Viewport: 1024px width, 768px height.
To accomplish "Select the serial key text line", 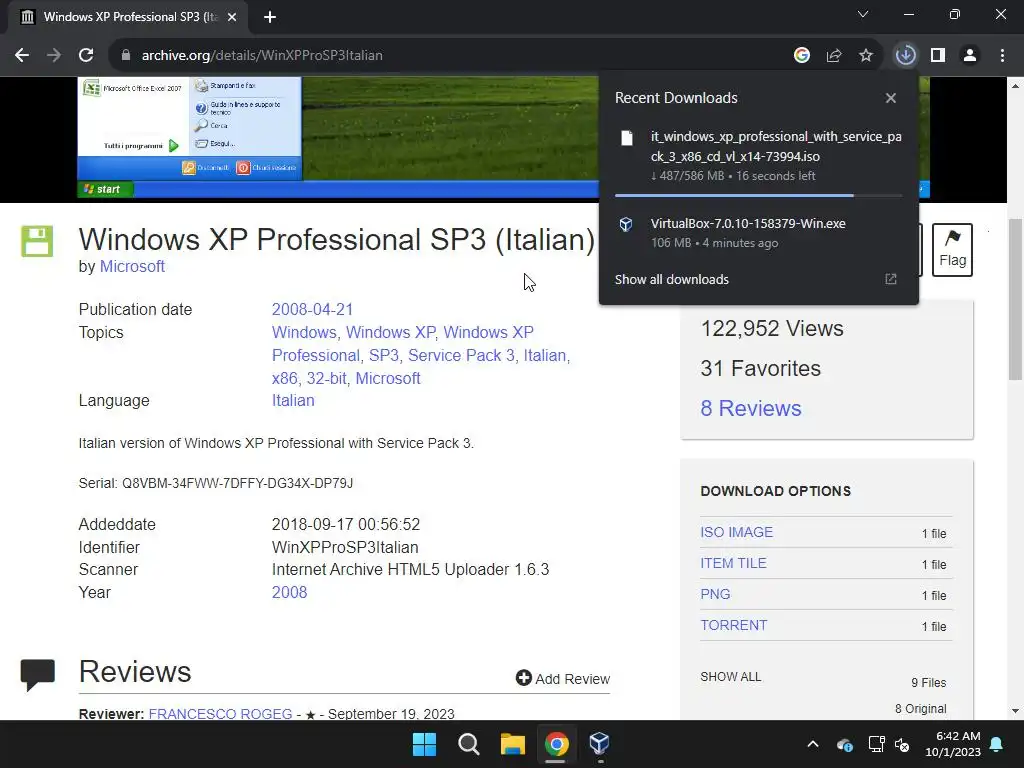I will 216,483.
